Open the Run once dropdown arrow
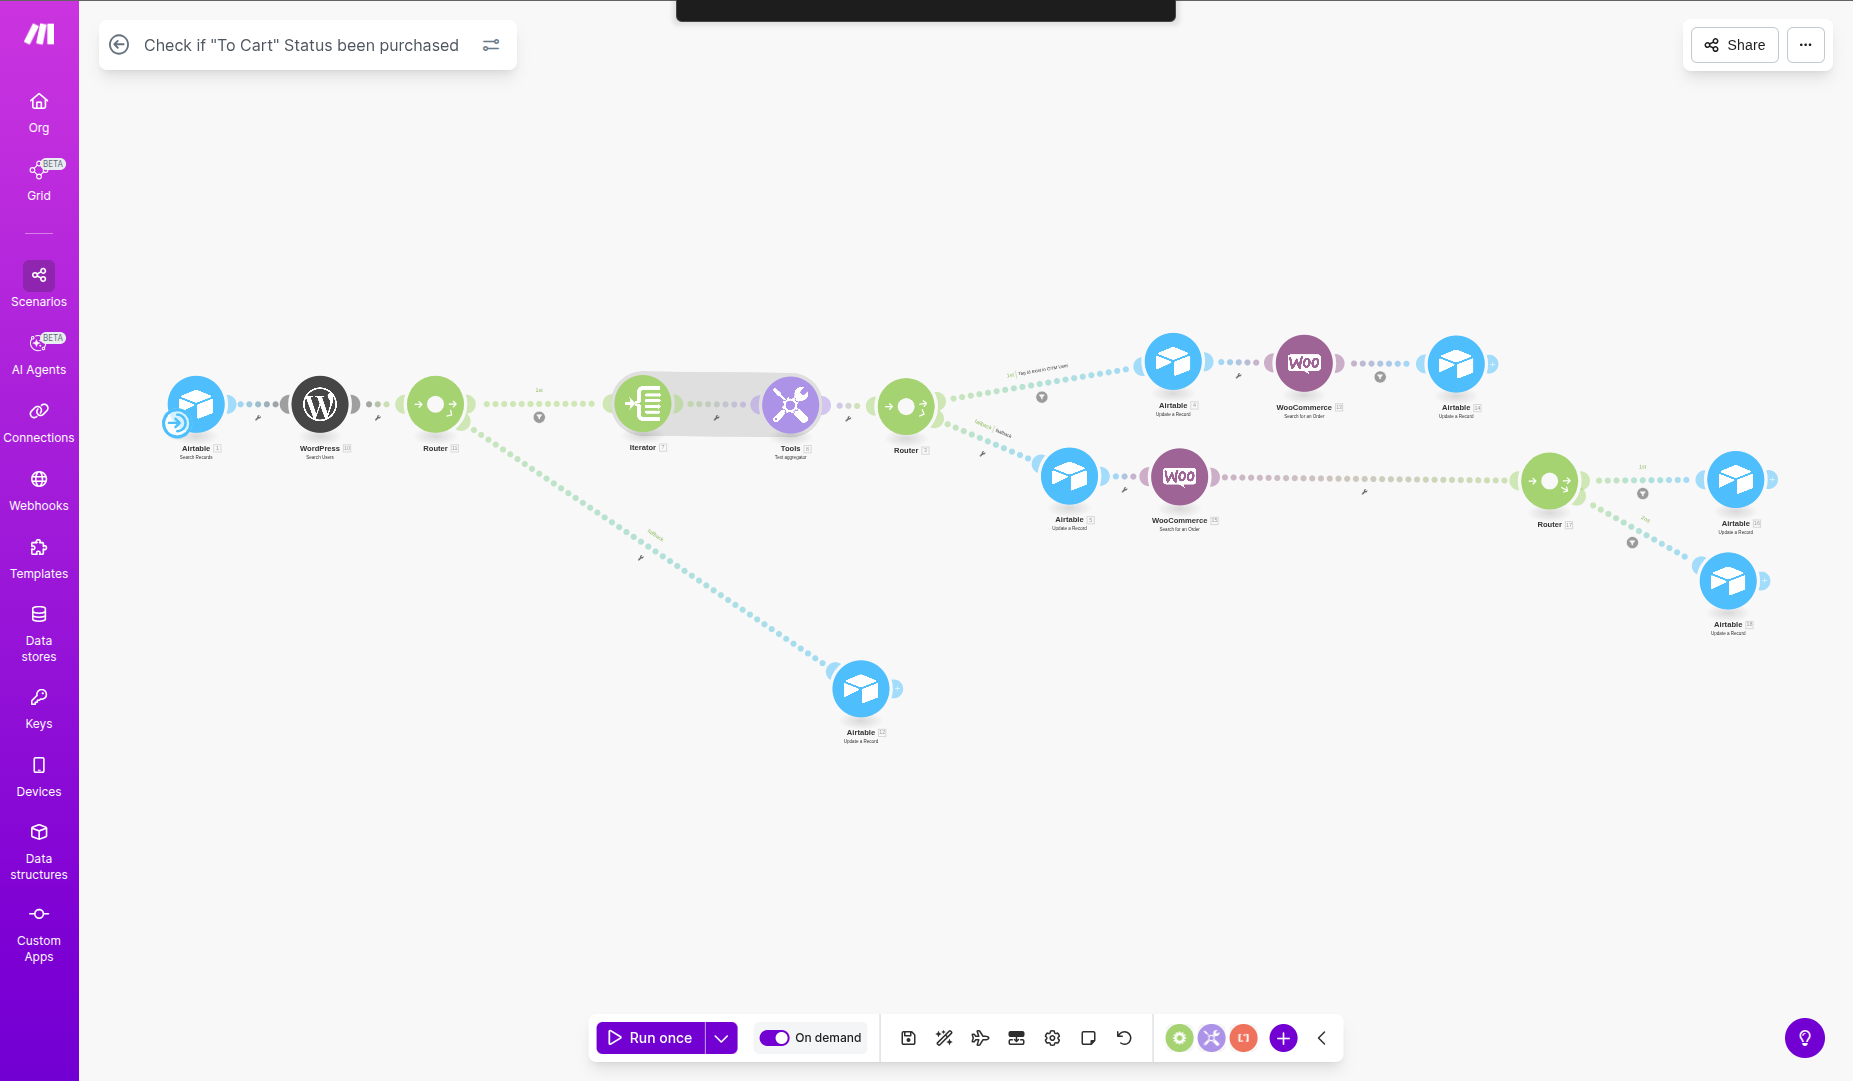Screen dimensions: 1853x1081 [721, 1038]
